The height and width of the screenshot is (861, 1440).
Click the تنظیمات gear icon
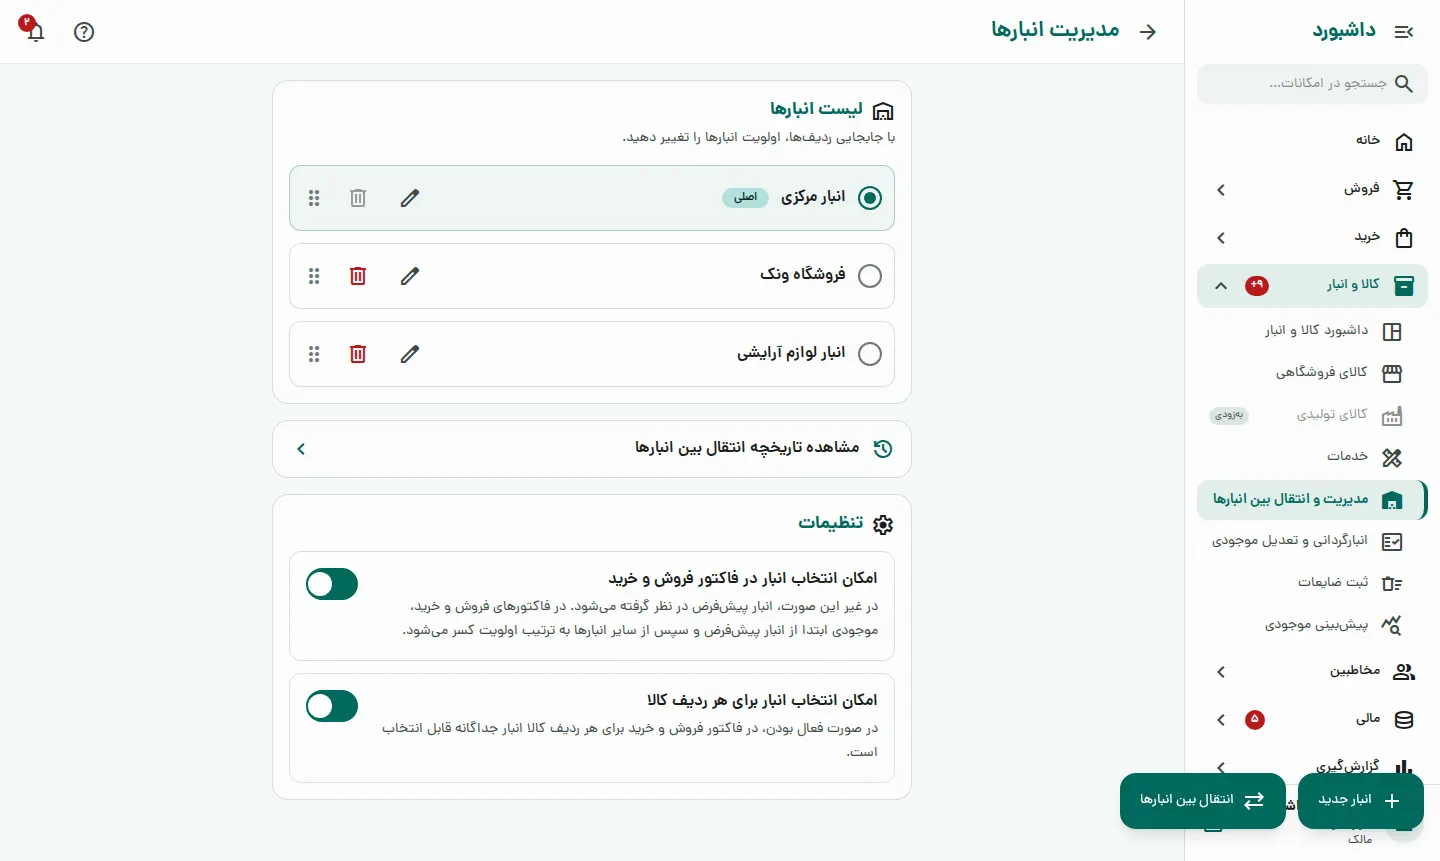883,524
